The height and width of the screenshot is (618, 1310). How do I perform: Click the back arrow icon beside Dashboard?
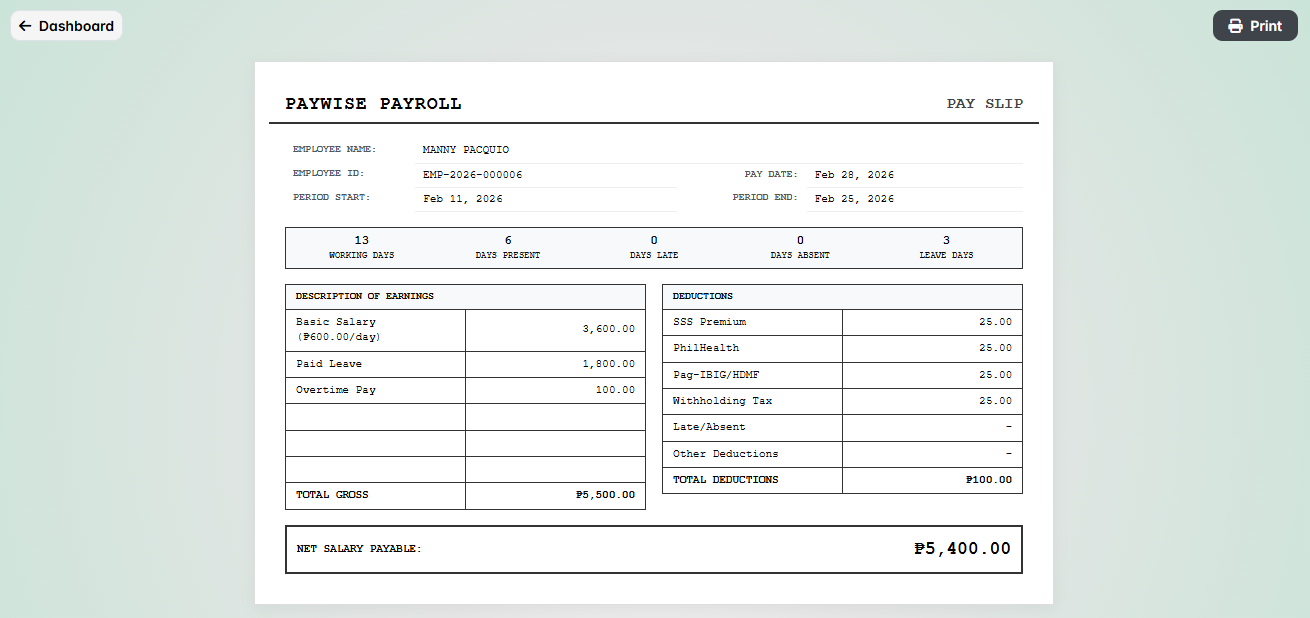pyautogui.click(x=25, y=26)
